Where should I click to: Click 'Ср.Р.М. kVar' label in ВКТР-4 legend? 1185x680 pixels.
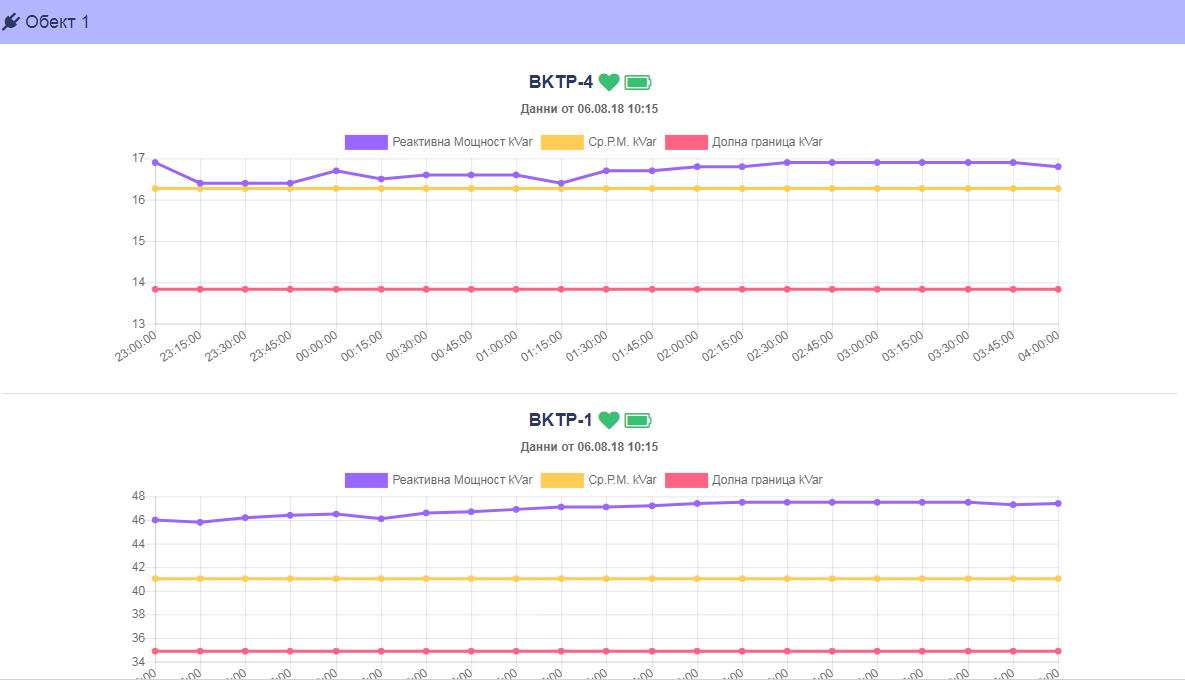pos(623,142)
